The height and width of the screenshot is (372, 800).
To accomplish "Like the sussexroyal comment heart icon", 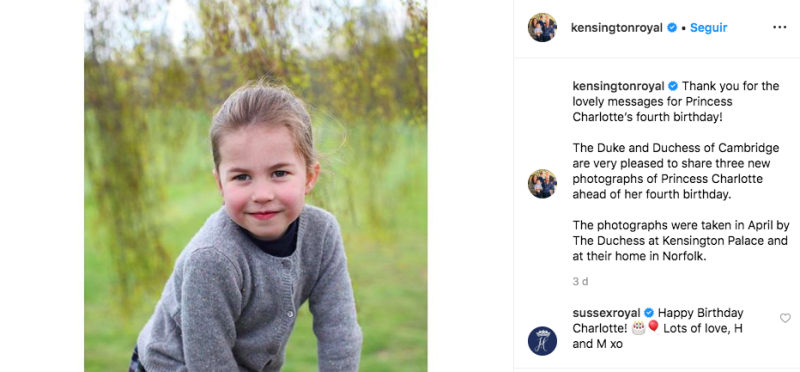I will (785, 318).
